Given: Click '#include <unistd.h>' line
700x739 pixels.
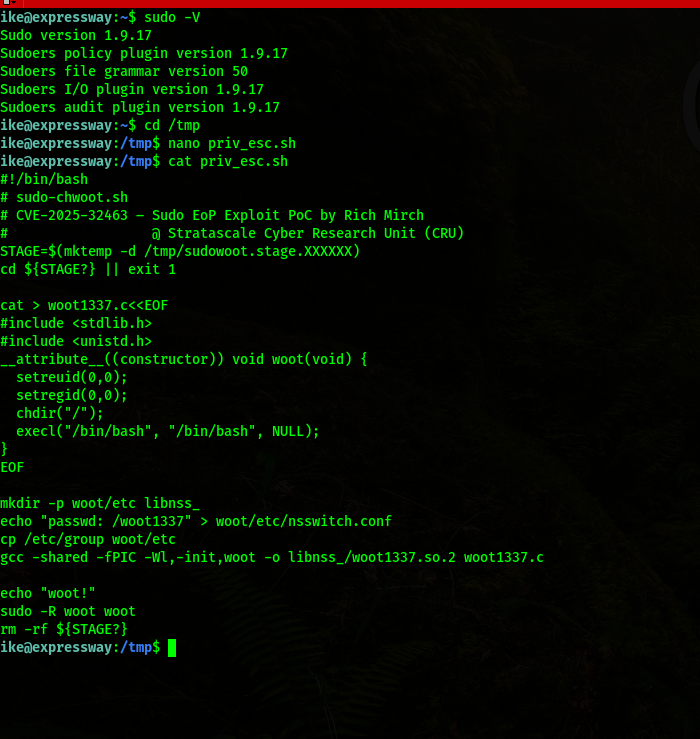Looking at the screenshot, I should 76,341.
